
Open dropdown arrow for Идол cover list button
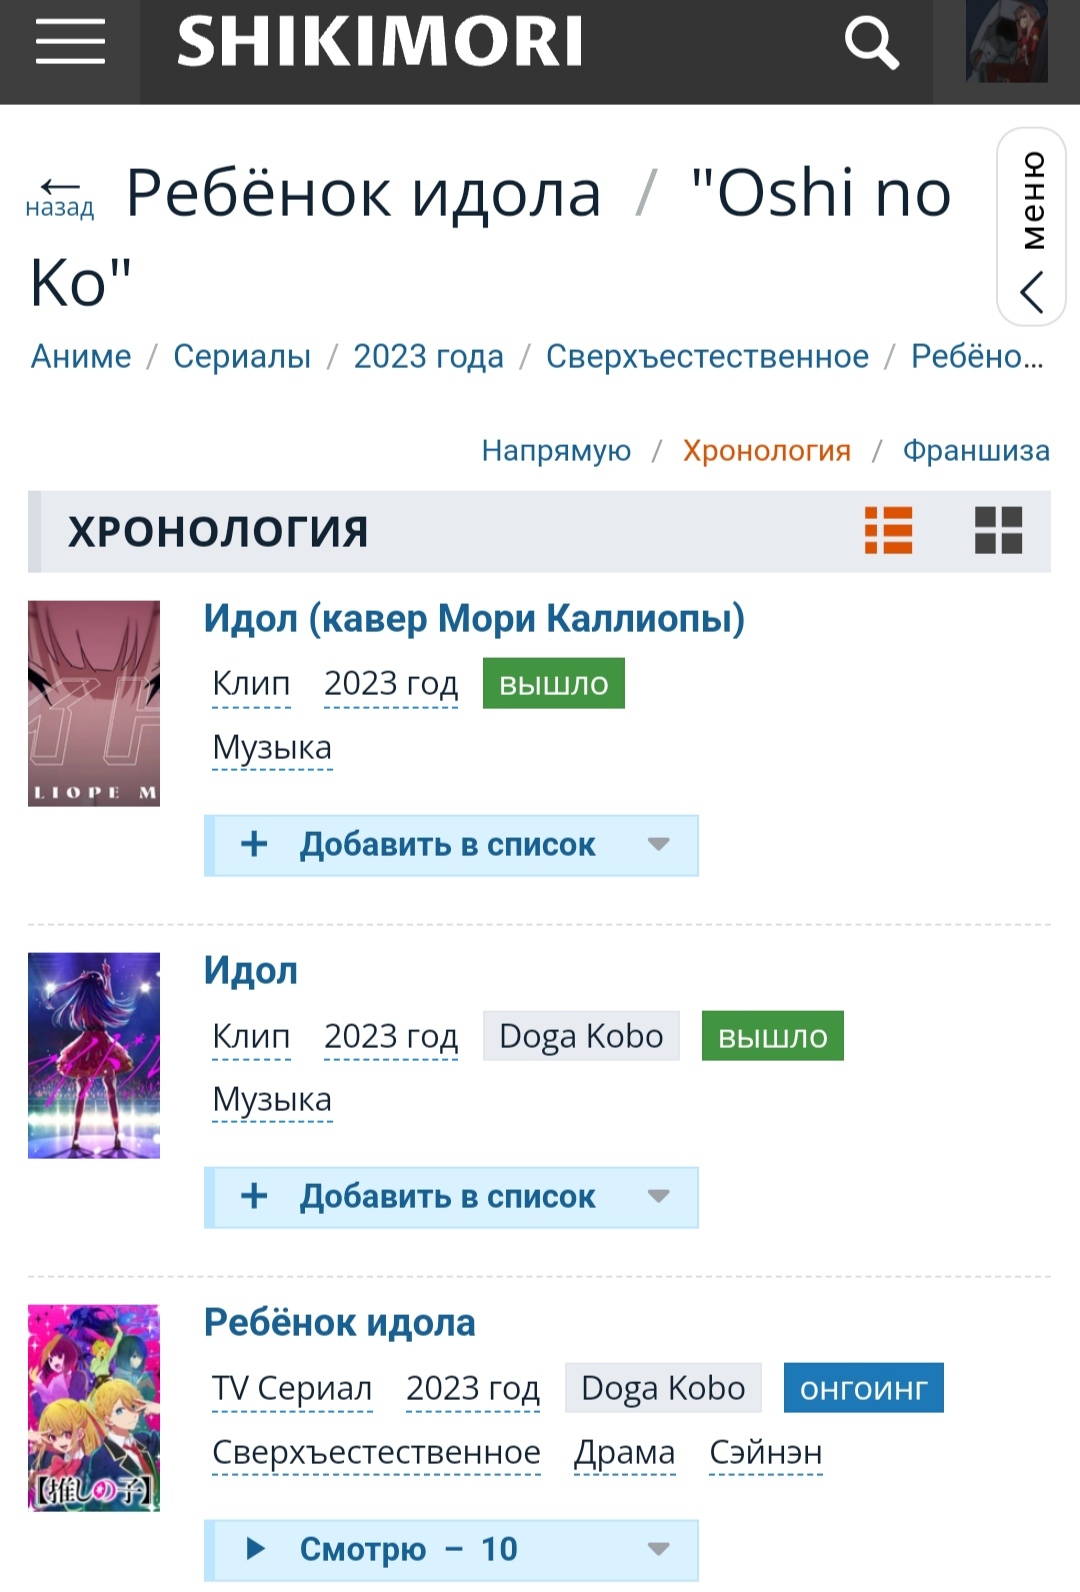click(x=658, y=844)
